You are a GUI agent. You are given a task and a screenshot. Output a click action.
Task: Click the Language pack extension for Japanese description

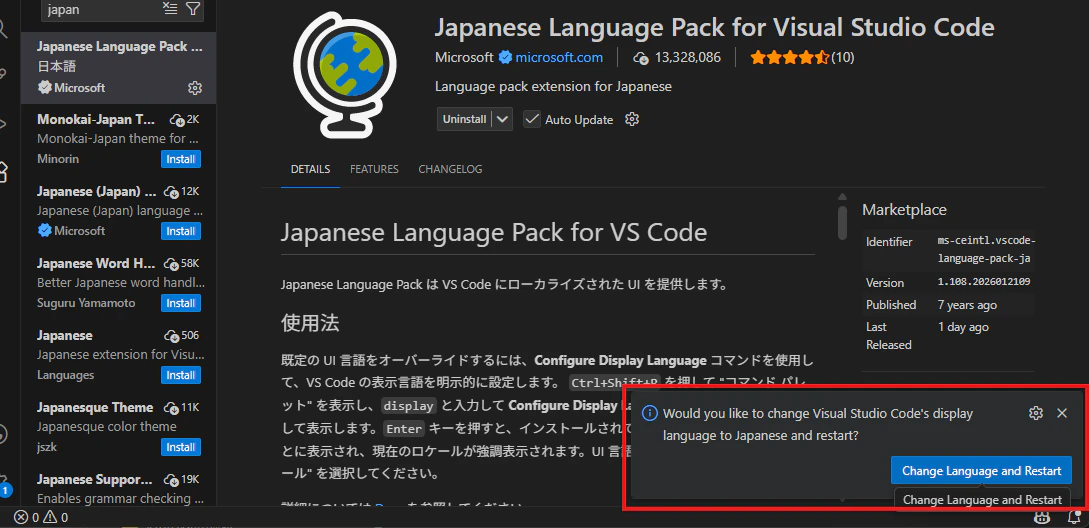pyautogui.click(x=553, y=87)
